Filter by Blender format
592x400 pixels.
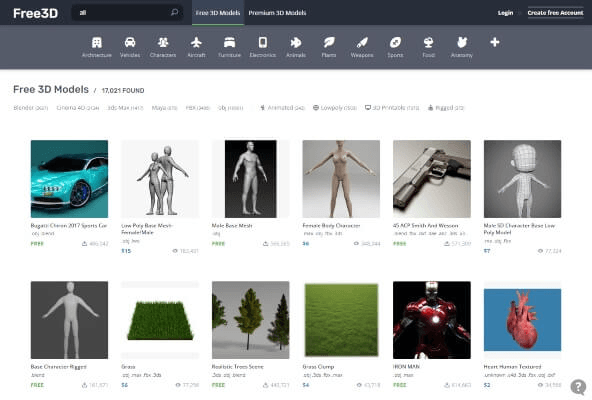(x=31, y=108)
